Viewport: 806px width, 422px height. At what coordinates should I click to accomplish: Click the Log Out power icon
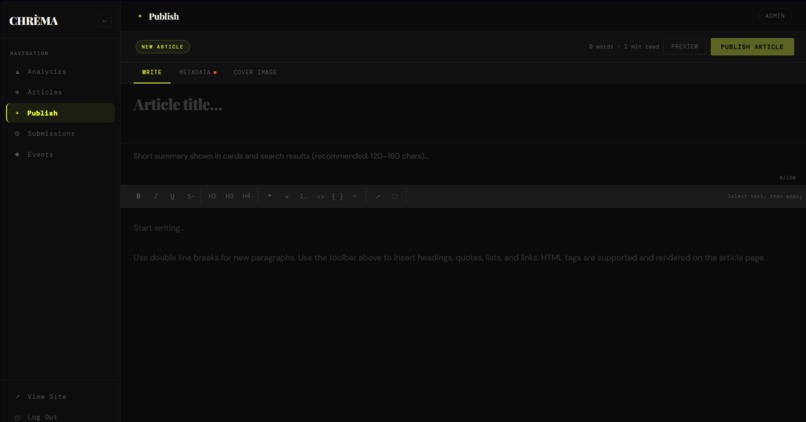17,417
